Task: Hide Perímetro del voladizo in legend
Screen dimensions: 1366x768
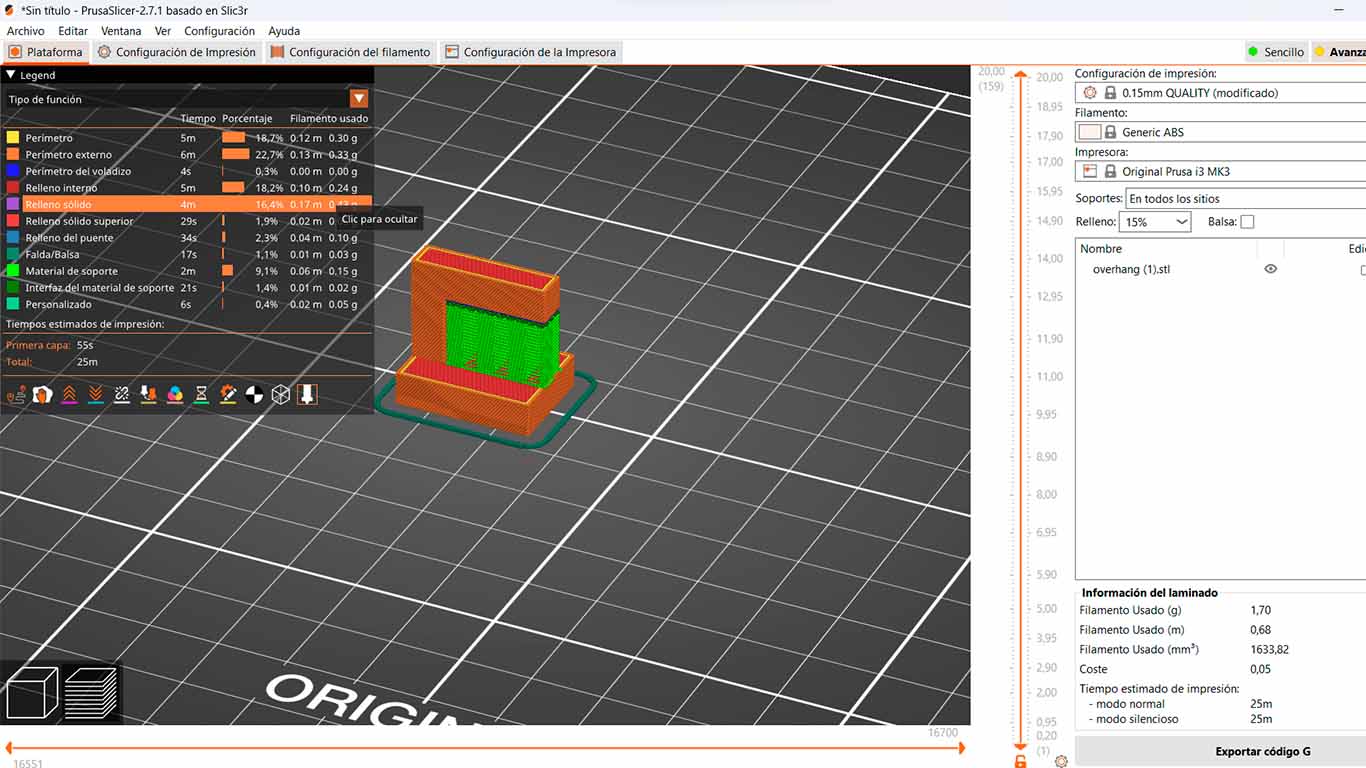Action: [x=187, y=171]
